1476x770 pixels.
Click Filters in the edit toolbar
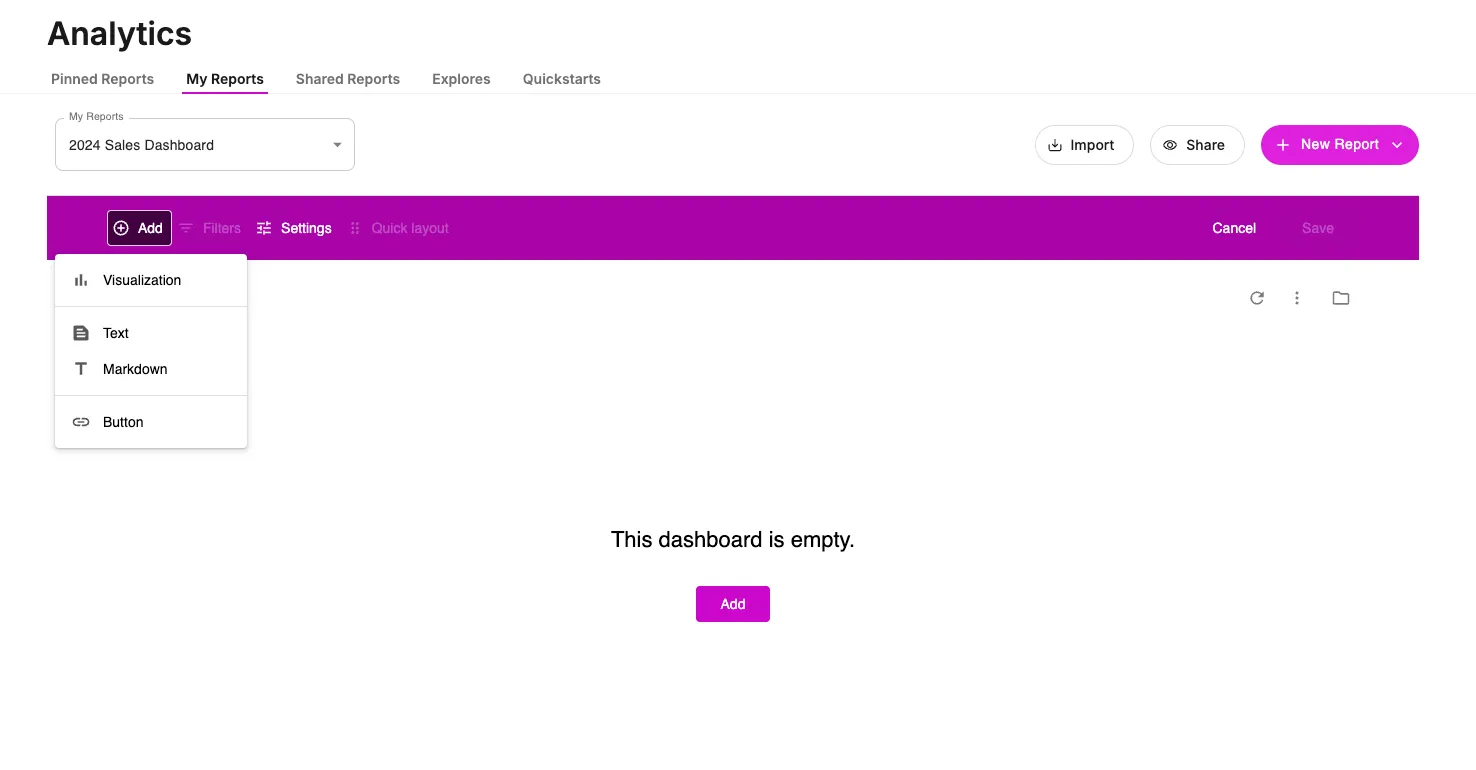tap(210, 228)
